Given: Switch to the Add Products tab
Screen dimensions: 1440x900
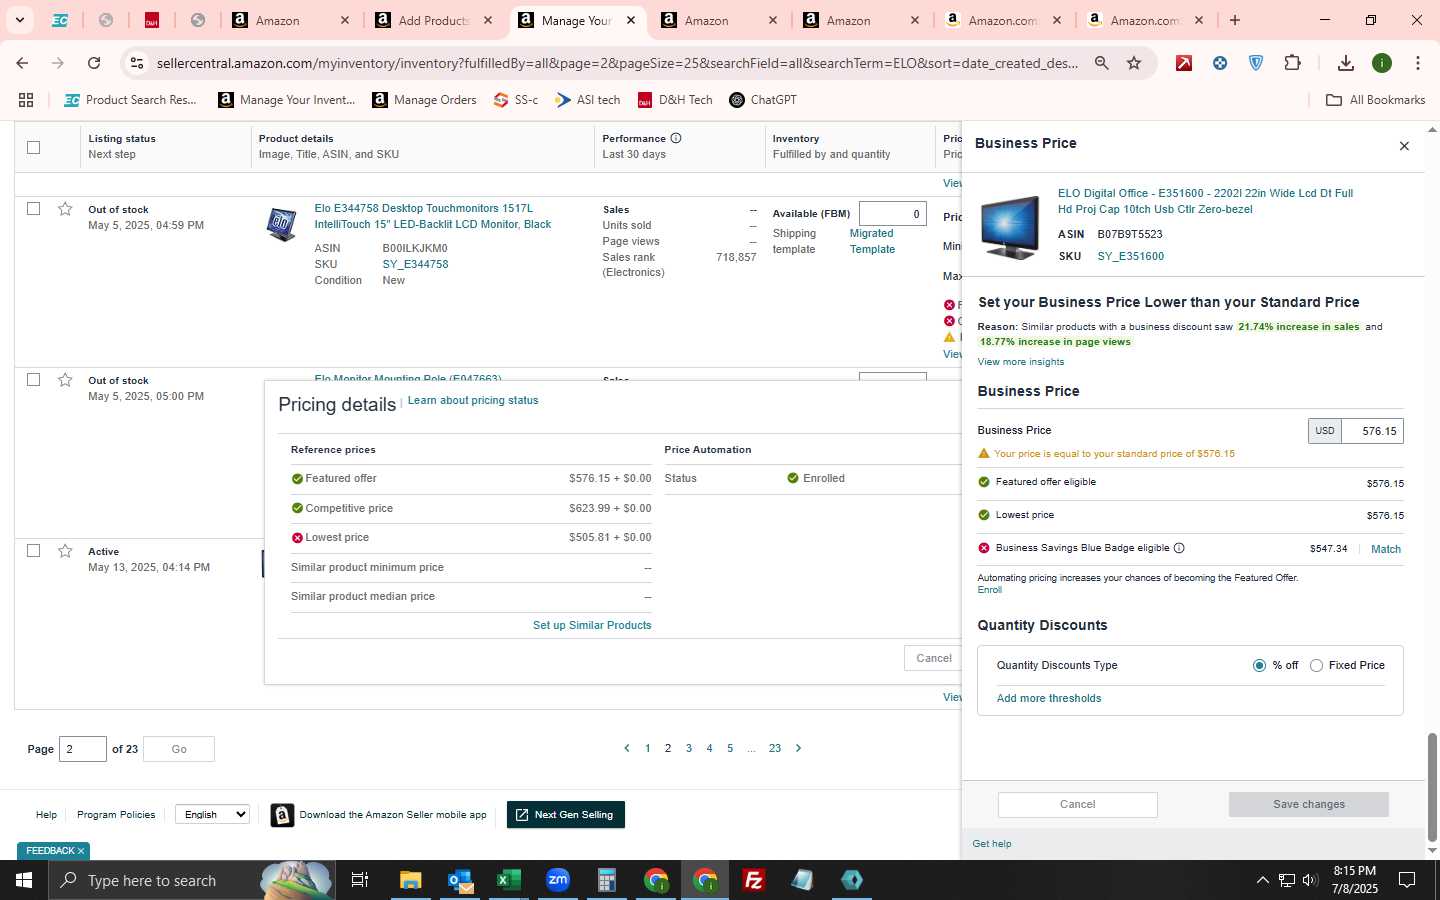Looking at the screenshot, I should point(433,20).
